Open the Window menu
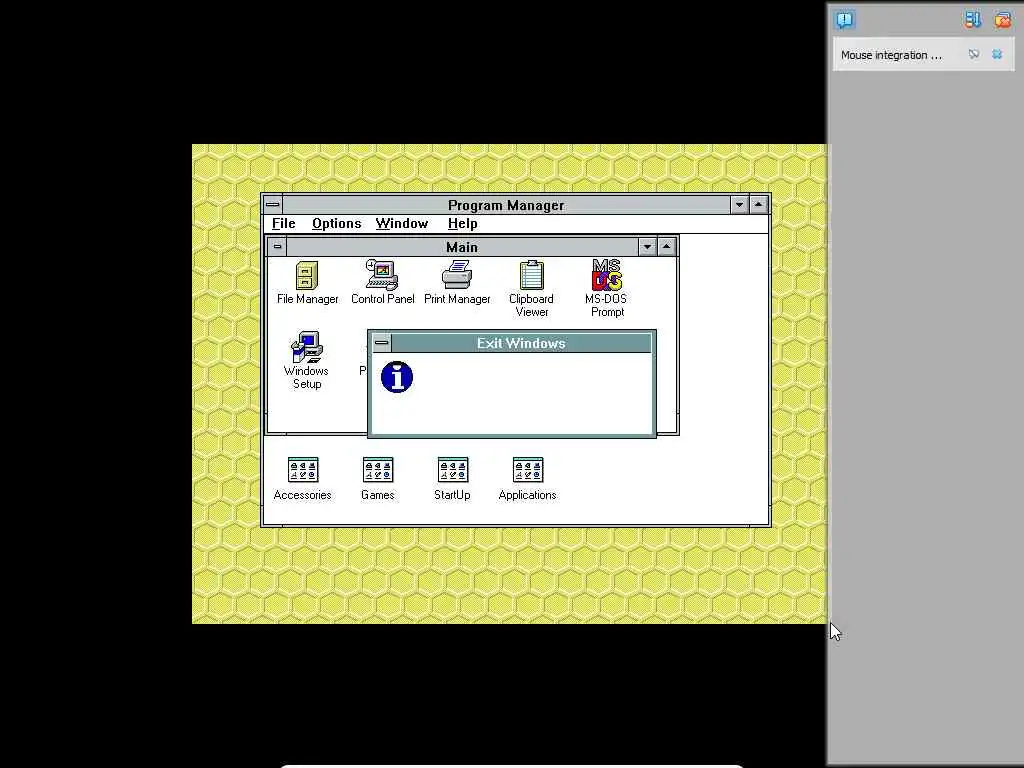 point(402,223)
